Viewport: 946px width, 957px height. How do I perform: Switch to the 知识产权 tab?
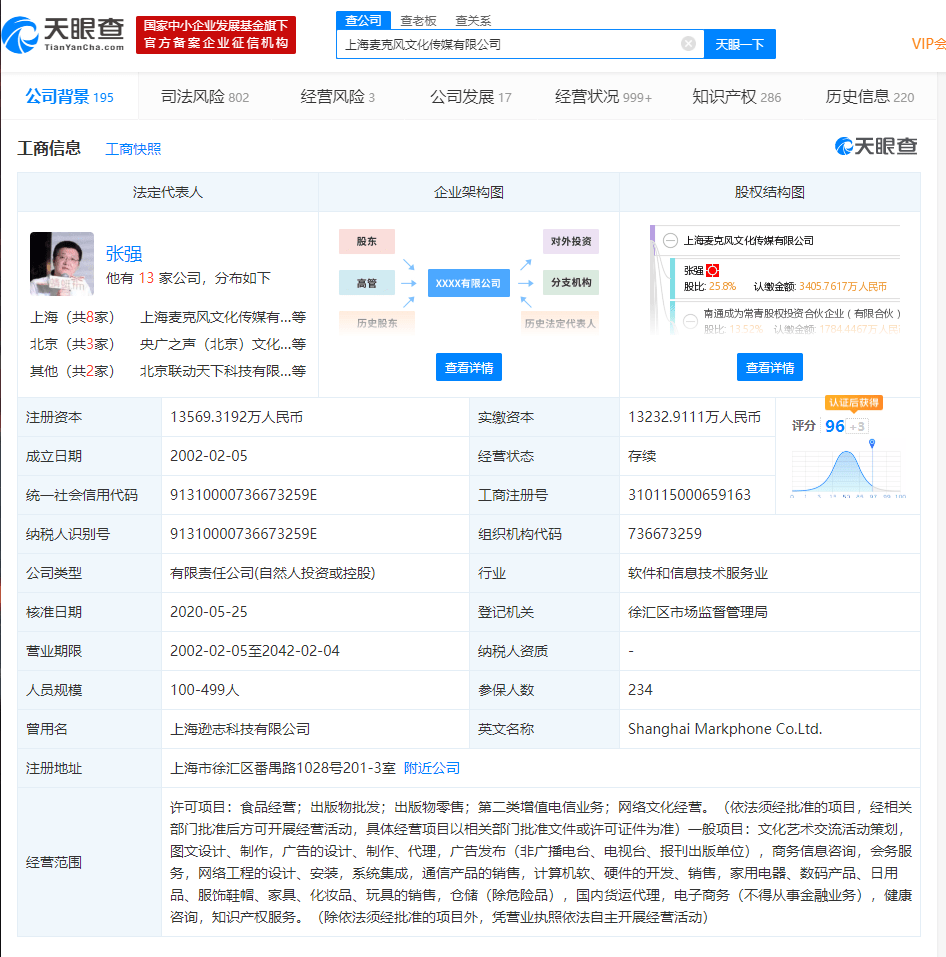tap(736, 97)
